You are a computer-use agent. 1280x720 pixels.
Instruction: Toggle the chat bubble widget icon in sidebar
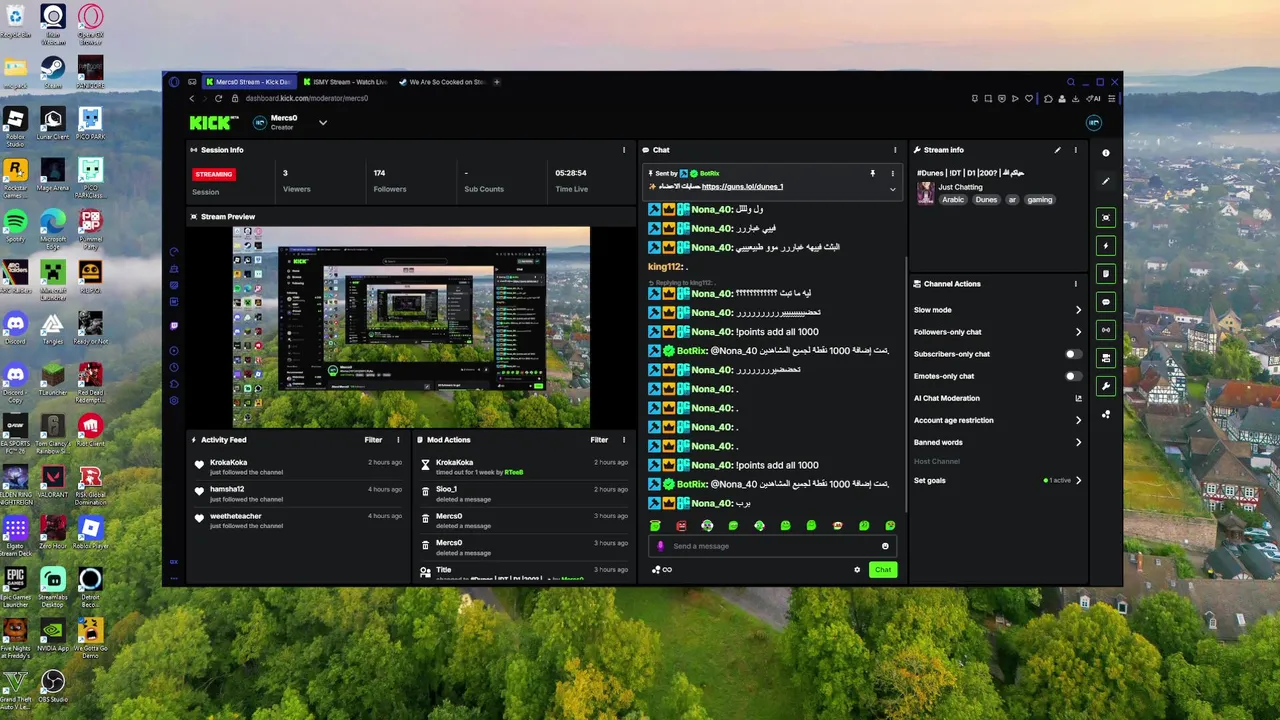(1106, 301)
